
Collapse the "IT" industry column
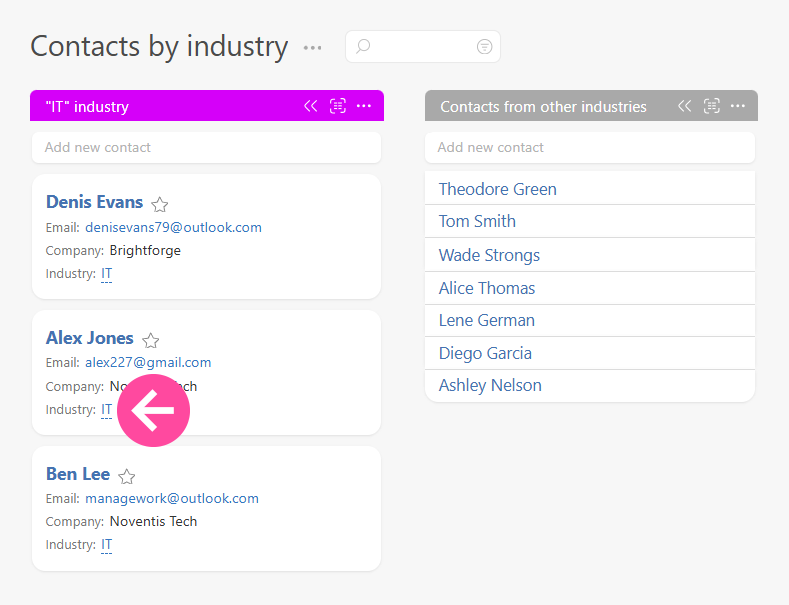311,106
